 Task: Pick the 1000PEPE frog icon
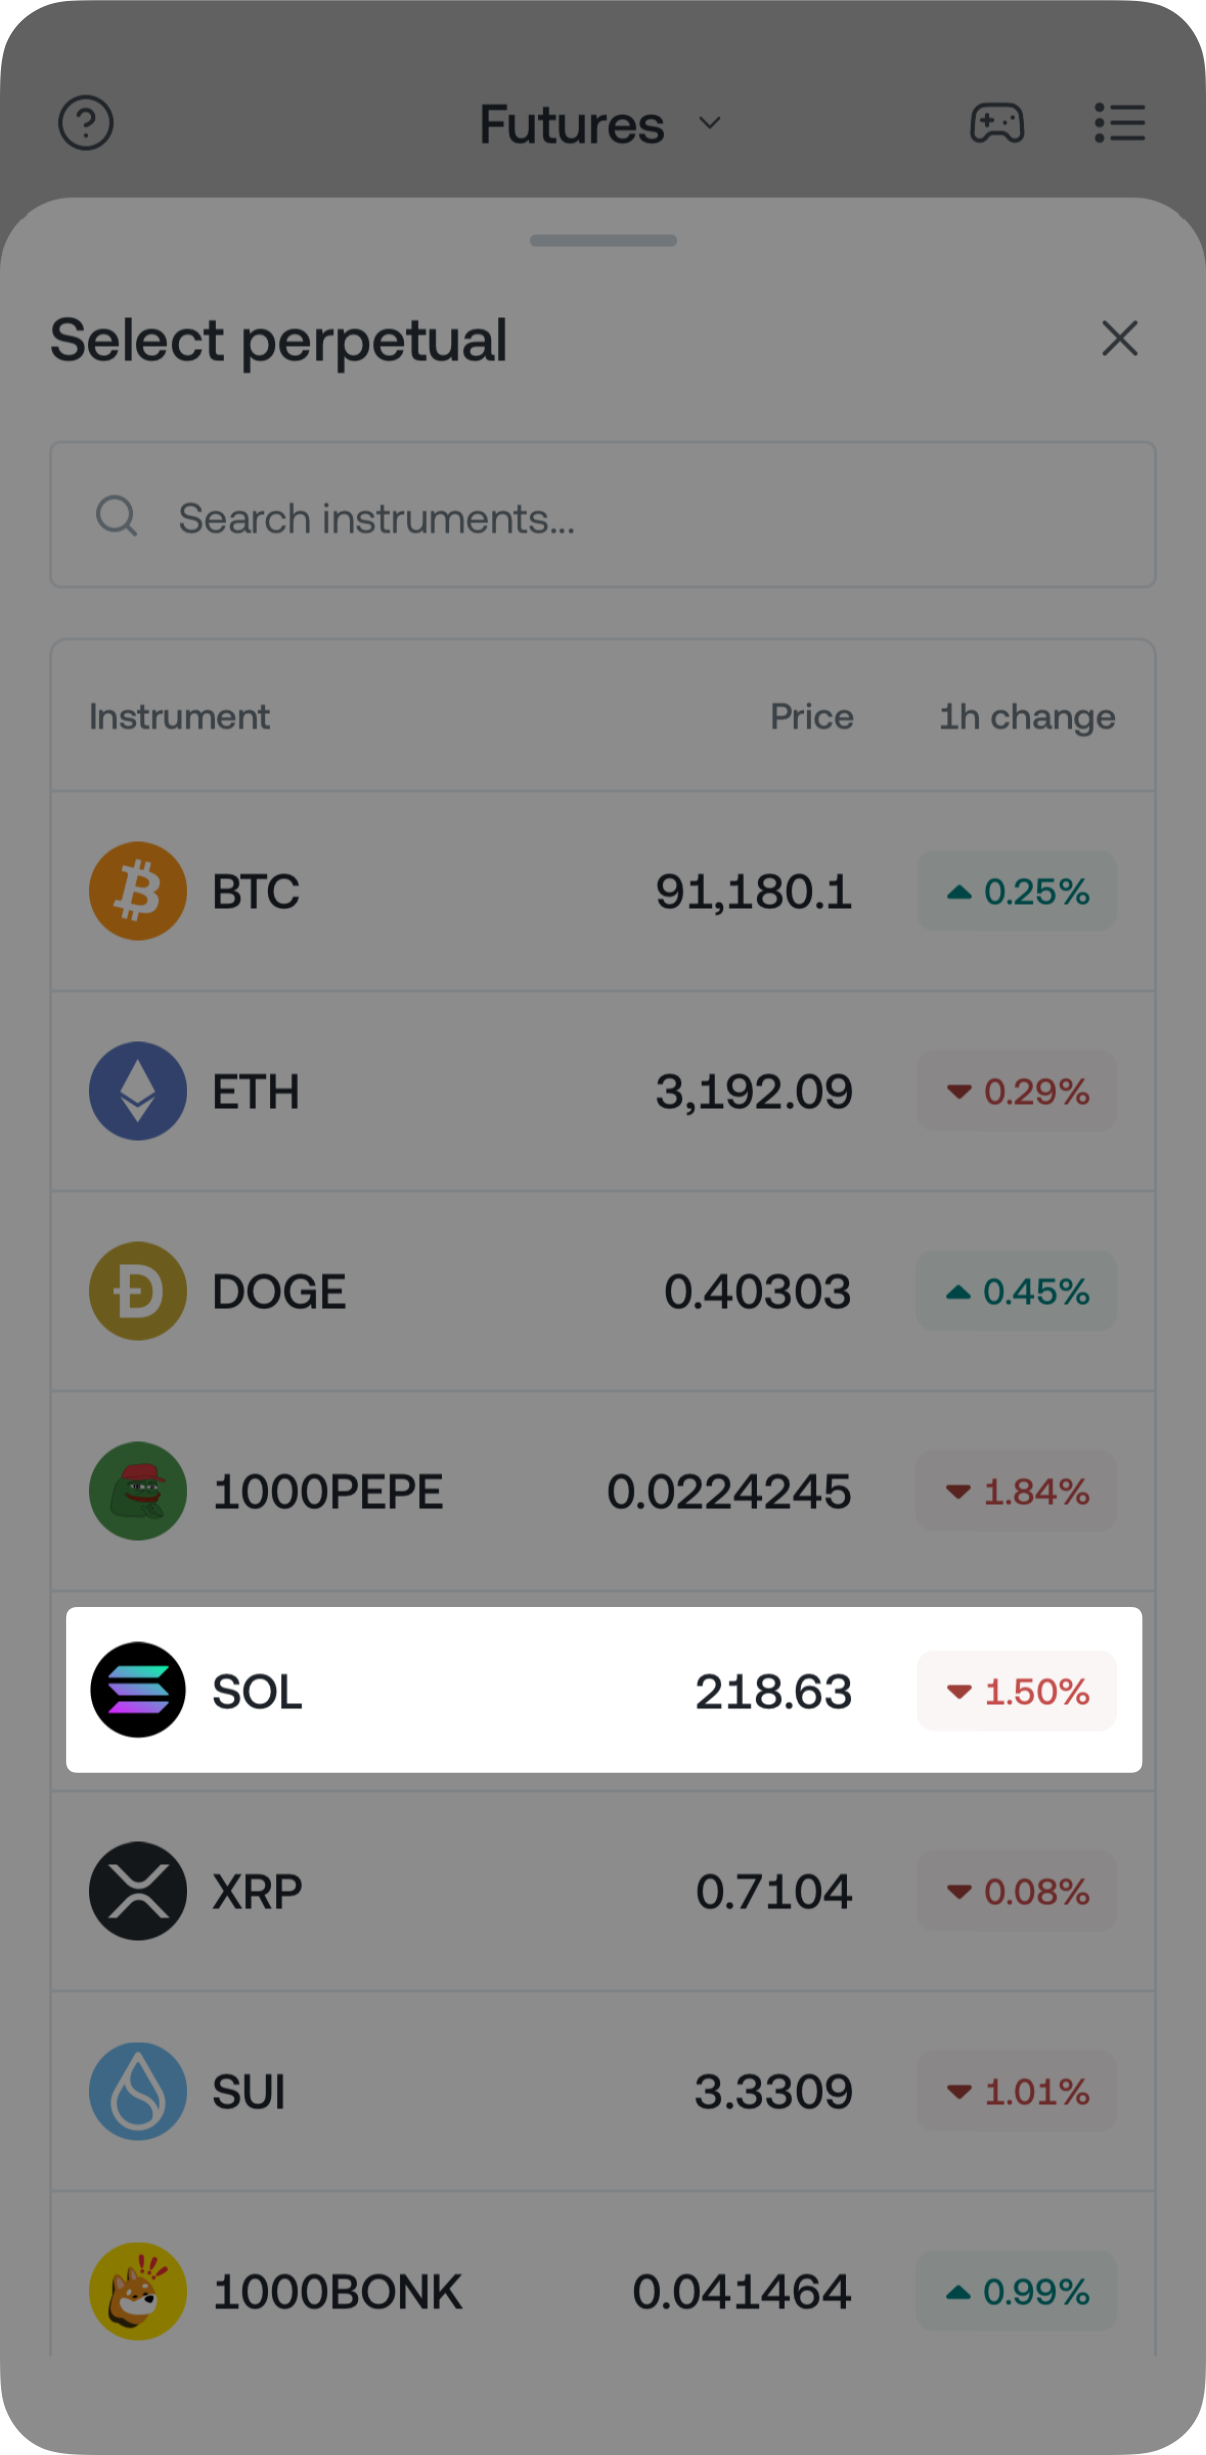click(x=138, y=1491)
